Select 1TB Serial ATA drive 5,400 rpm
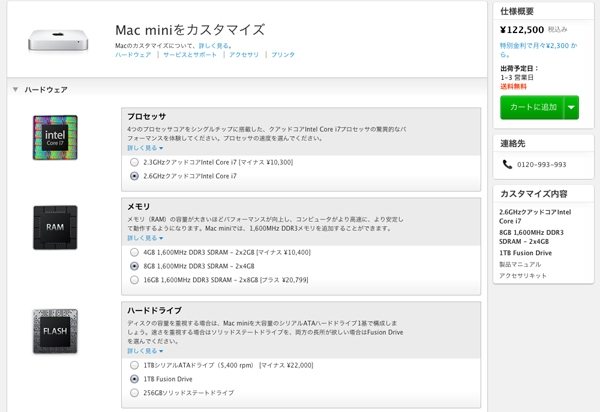Screen dimensions: 600x412 coord(134,365)
